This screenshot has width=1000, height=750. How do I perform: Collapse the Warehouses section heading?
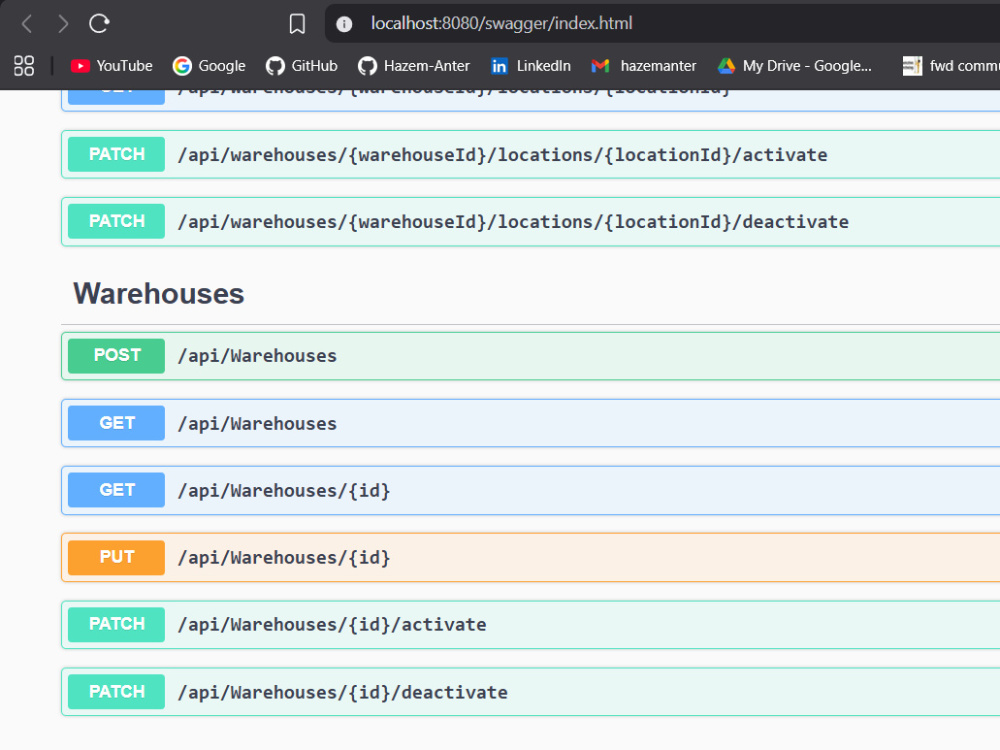click(159, 293)
